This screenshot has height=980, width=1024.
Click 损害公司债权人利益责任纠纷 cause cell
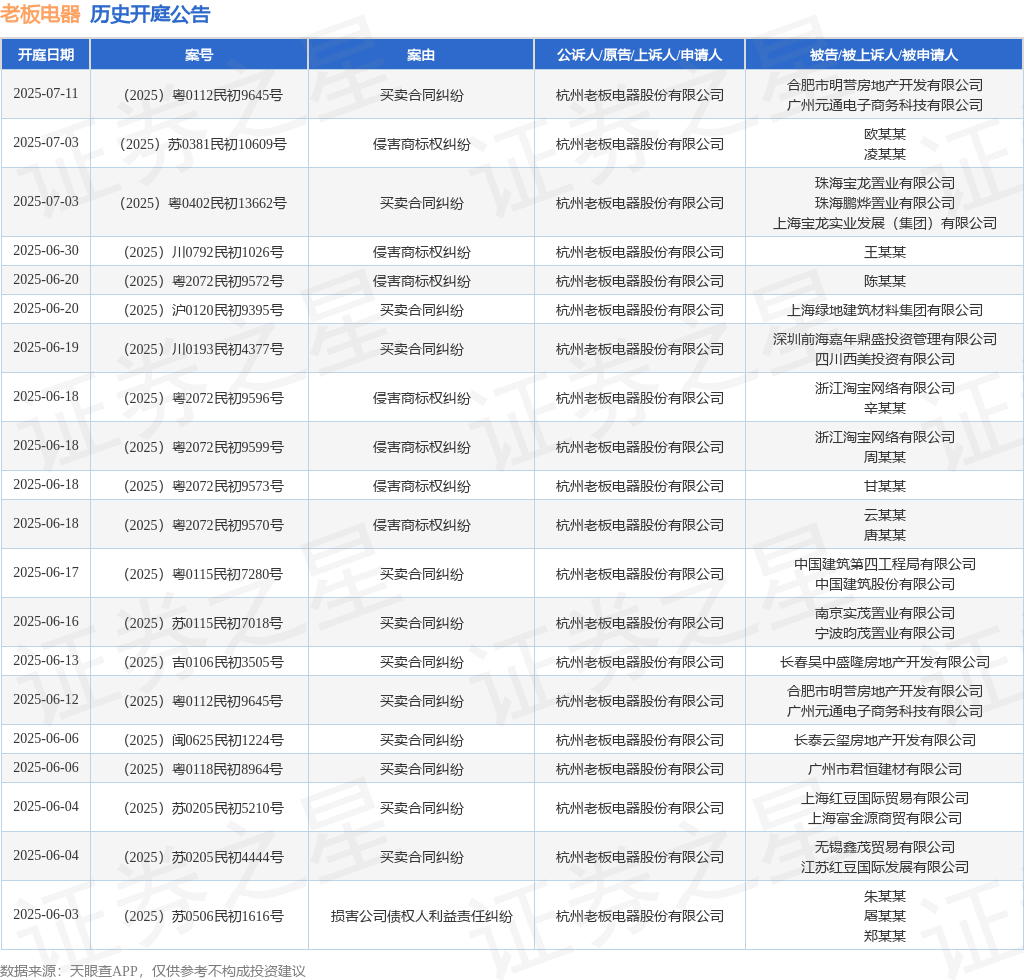pyautogui.click(x=421, y=916)
